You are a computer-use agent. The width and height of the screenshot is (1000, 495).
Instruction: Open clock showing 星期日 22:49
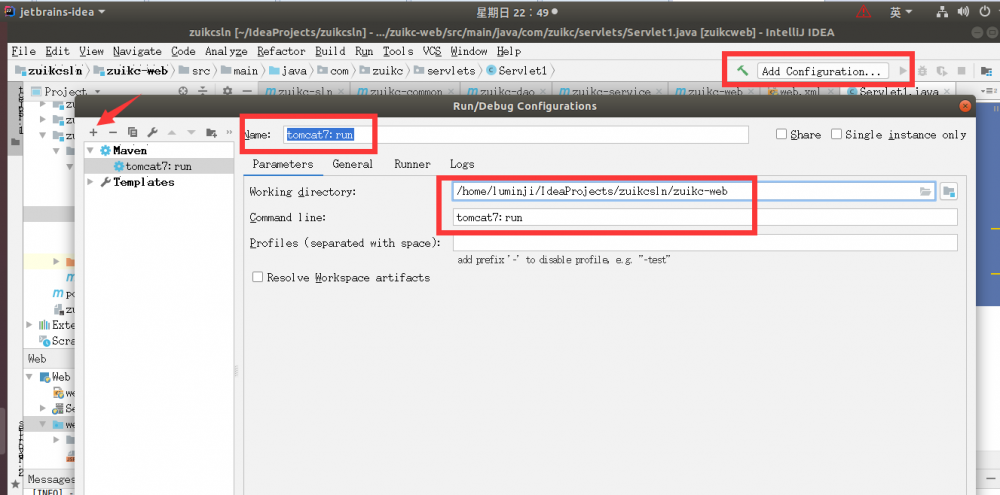(x=517, y=11)
